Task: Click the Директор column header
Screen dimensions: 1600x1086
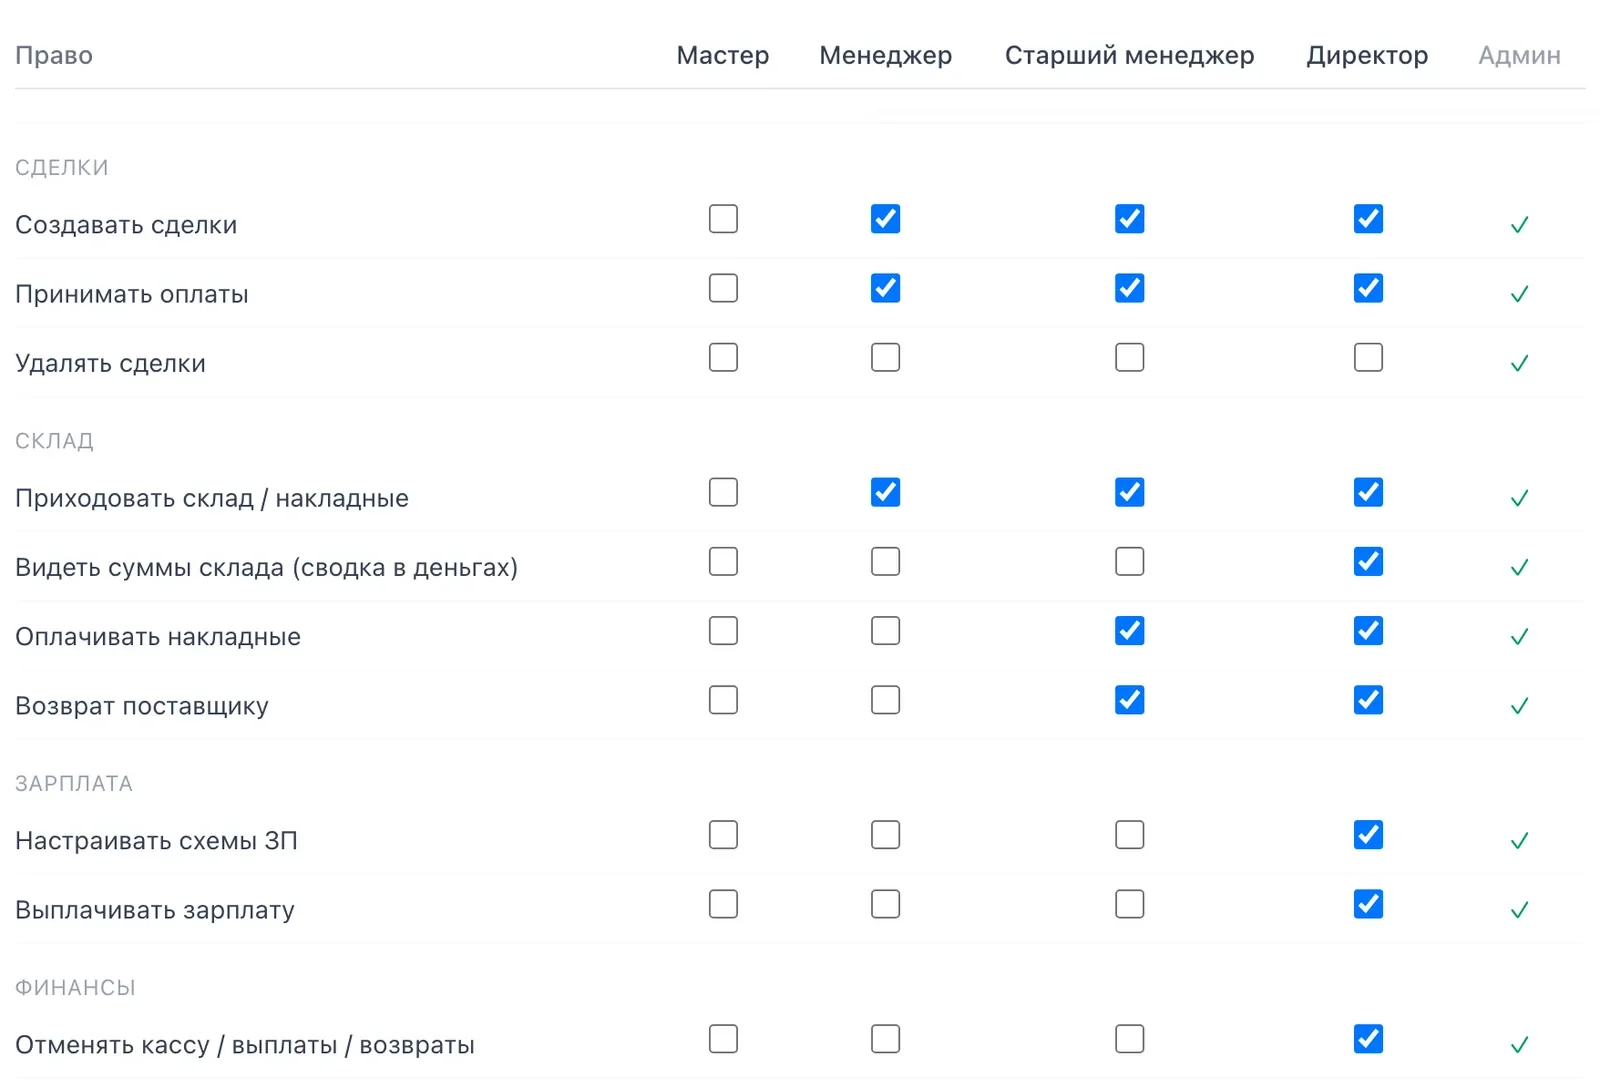Action: 1367,55
